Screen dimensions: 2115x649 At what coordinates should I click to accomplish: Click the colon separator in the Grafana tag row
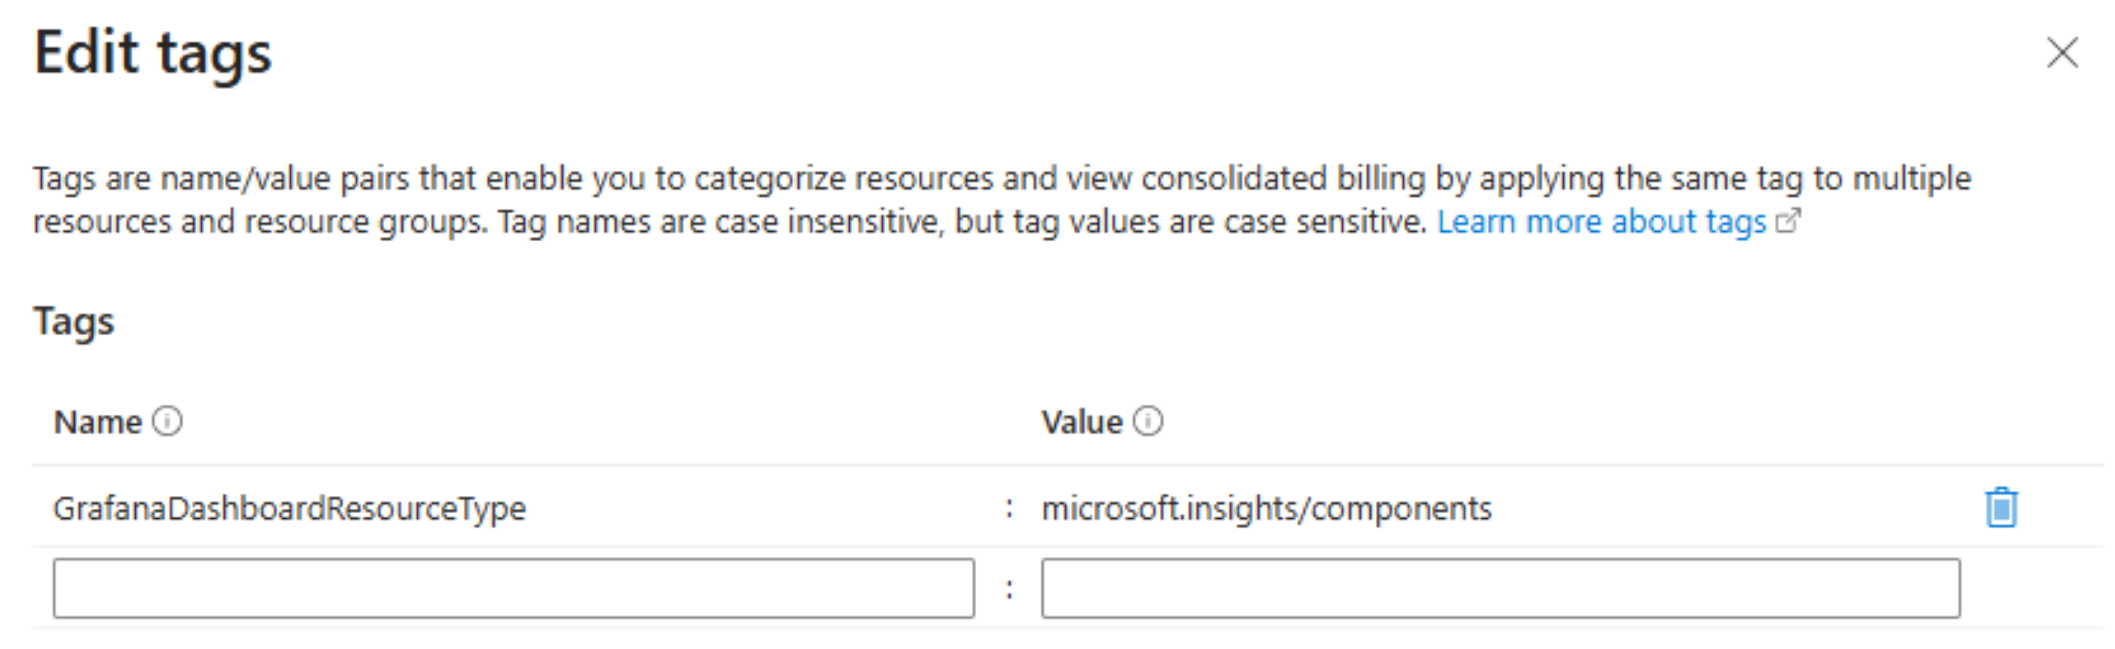click(1009, 509)
